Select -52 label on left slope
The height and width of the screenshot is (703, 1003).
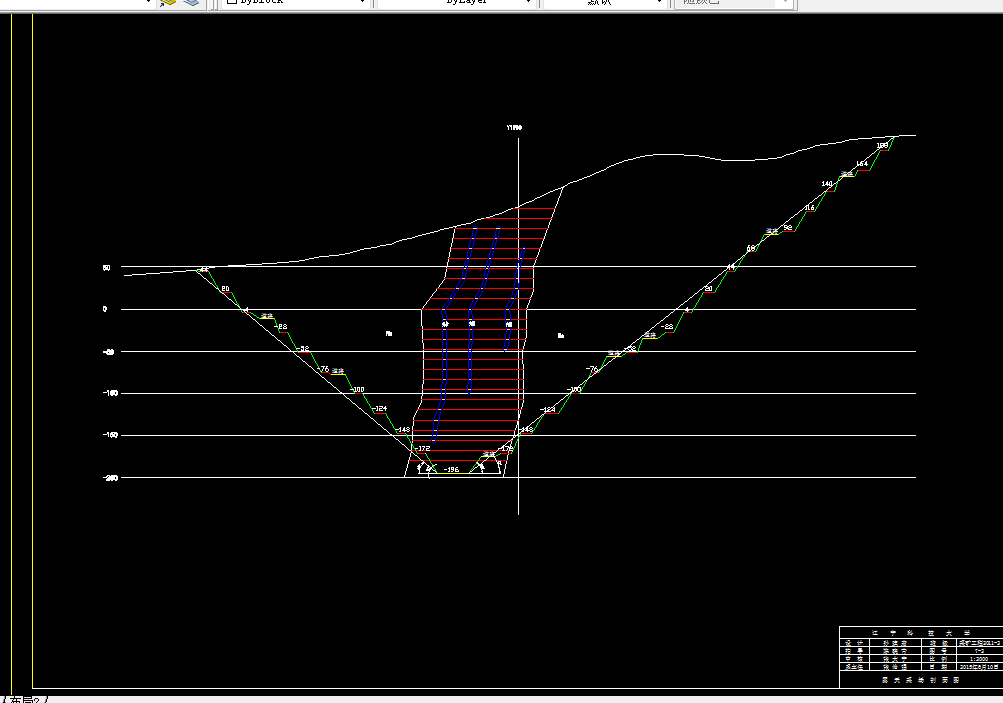pos(303,349)
